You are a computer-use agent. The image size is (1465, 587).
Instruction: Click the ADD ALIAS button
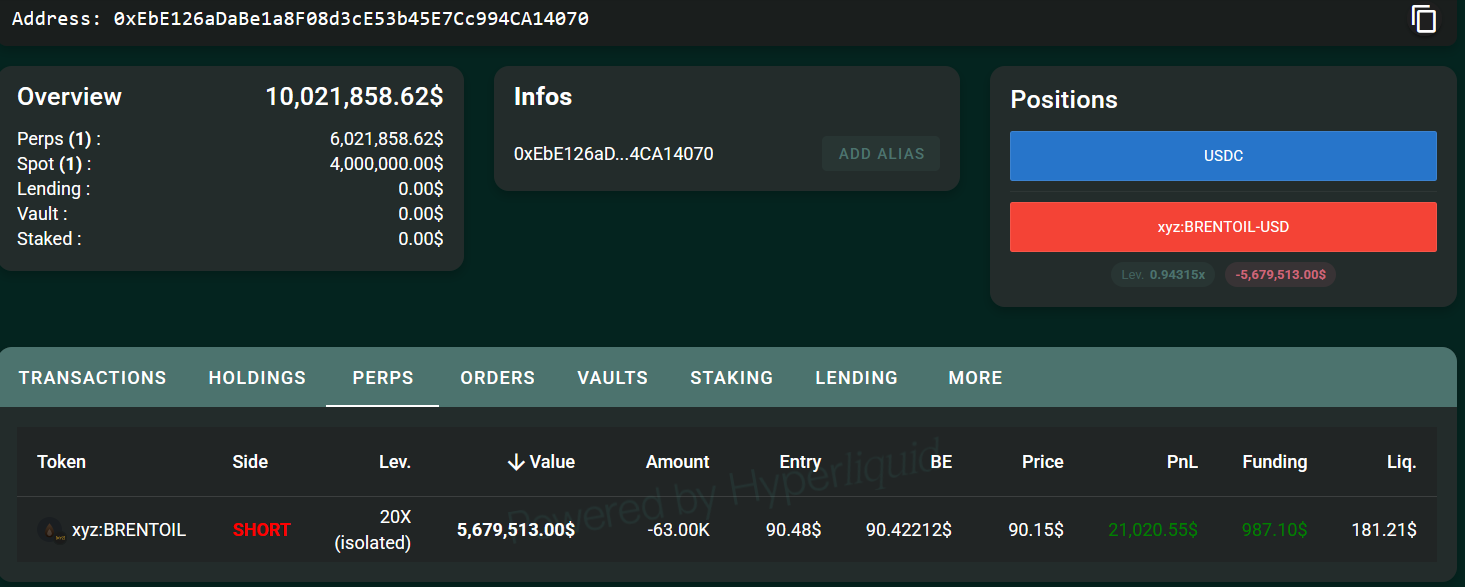881,154
